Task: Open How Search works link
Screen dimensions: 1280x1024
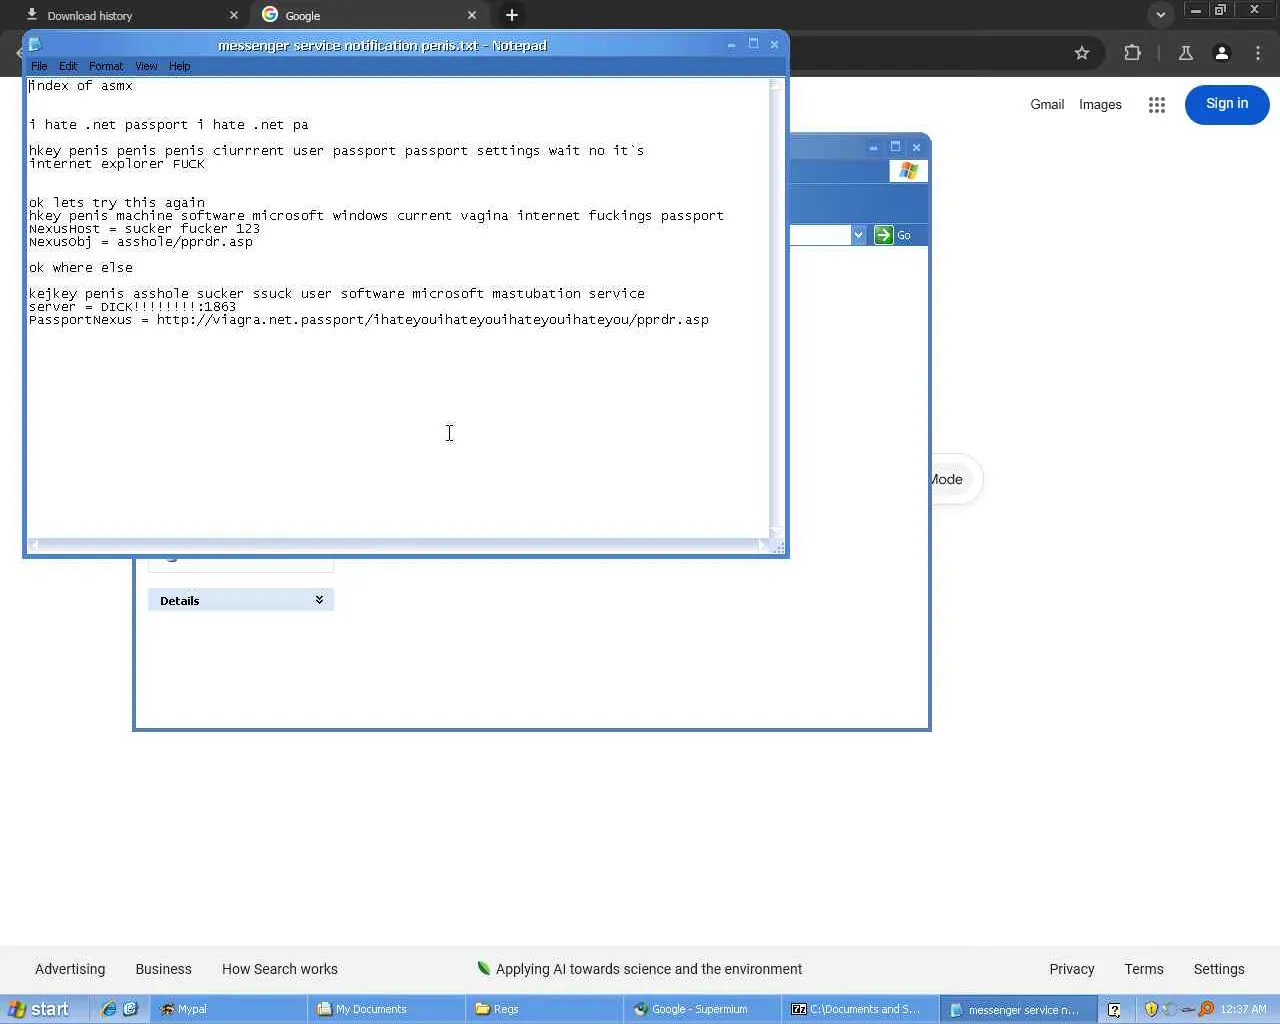Action: click(280, 969)
